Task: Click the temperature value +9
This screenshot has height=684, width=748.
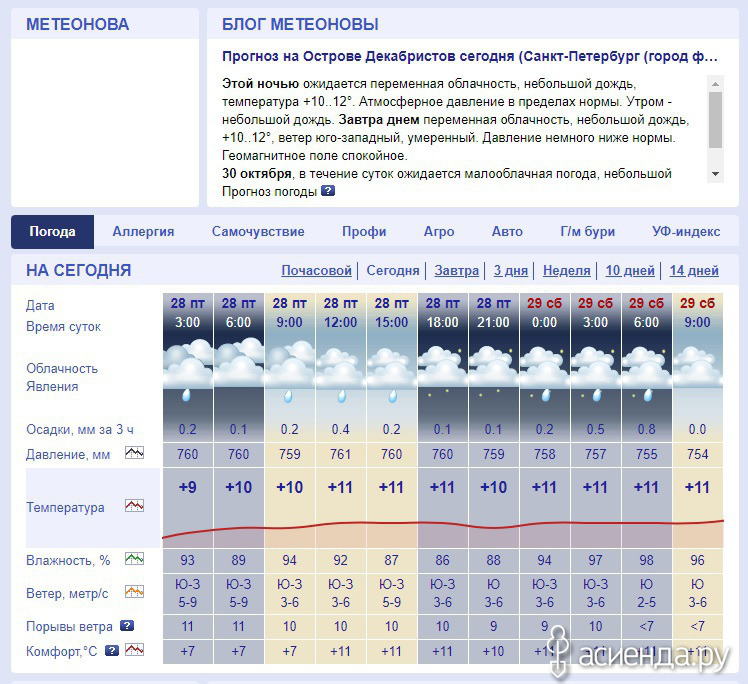Action: [187, 487]
